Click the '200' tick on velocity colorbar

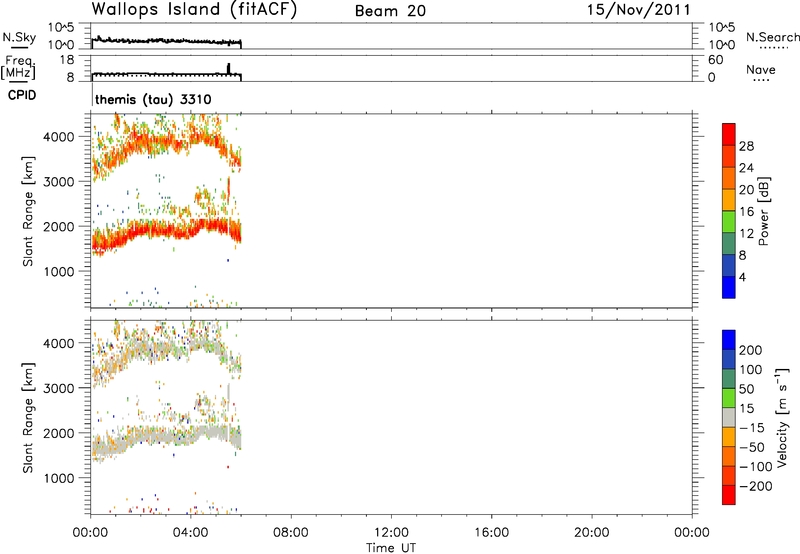(x=751, y=350)
